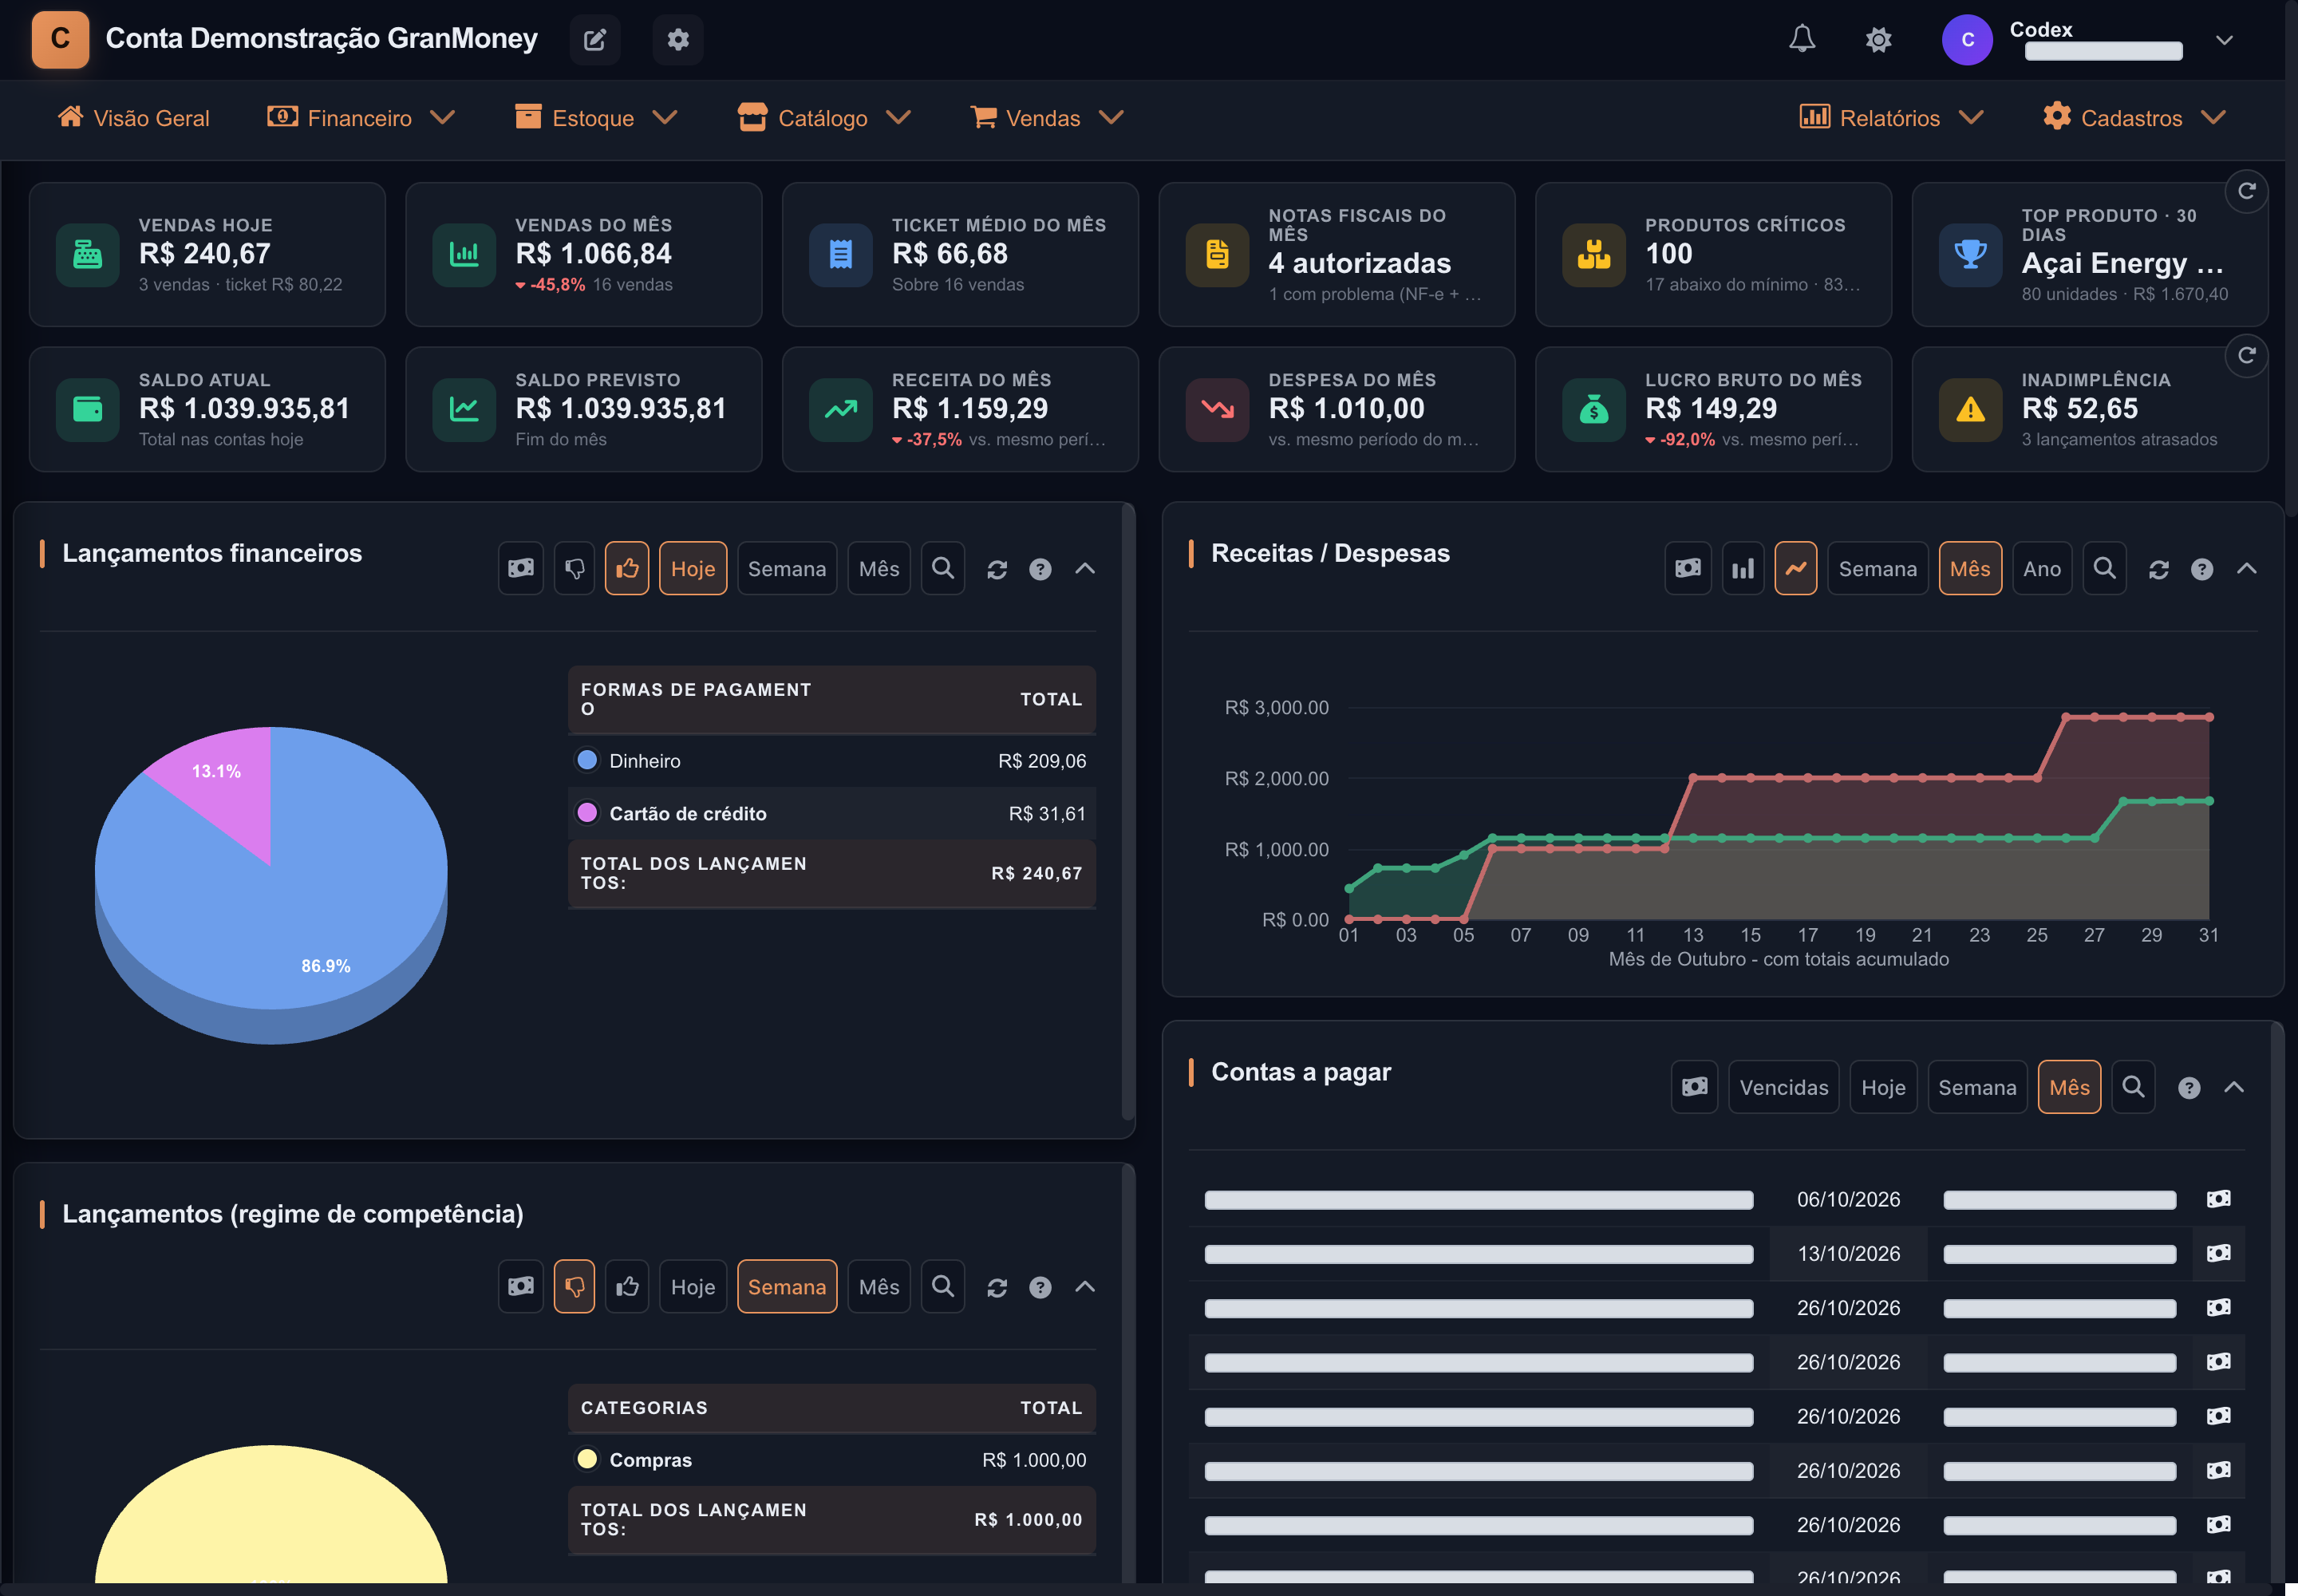Select Hoje in Lançamentos financeiros
2298x1596 pixels.
(x=693, y=568)
